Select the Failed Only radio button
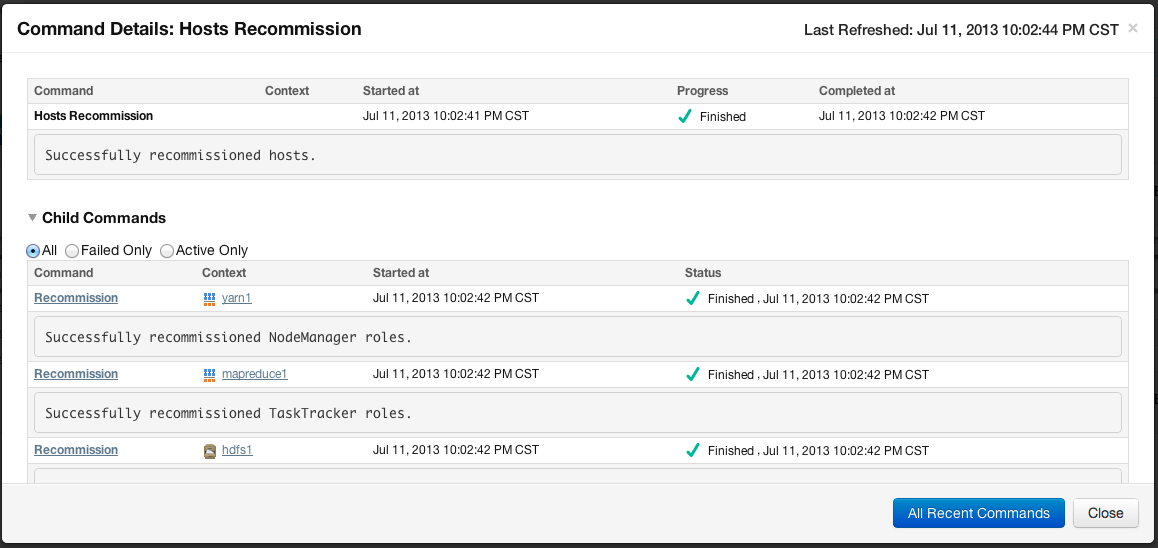This screenshot has height=548, width=1158. tap(72, 251)
